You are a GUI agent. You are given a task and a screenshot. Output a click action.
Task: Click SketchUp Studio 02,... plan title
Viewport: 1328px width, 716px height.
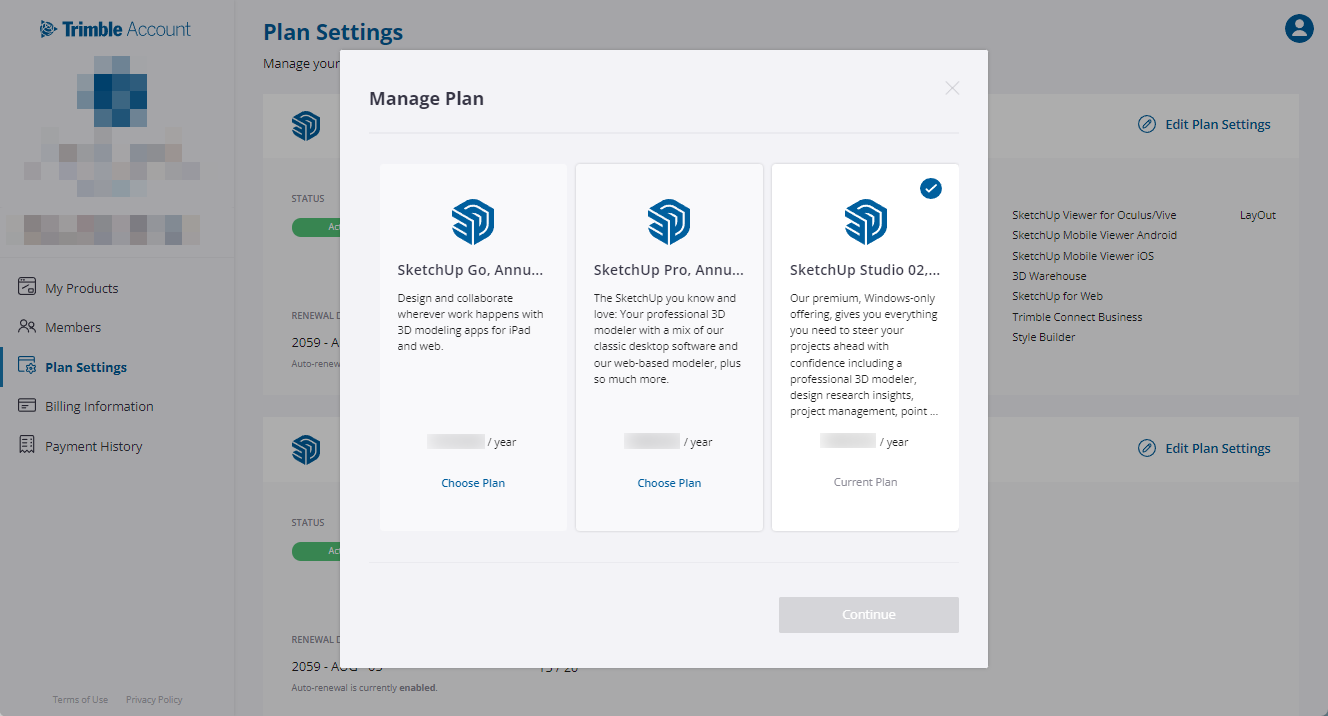[865, 270]
